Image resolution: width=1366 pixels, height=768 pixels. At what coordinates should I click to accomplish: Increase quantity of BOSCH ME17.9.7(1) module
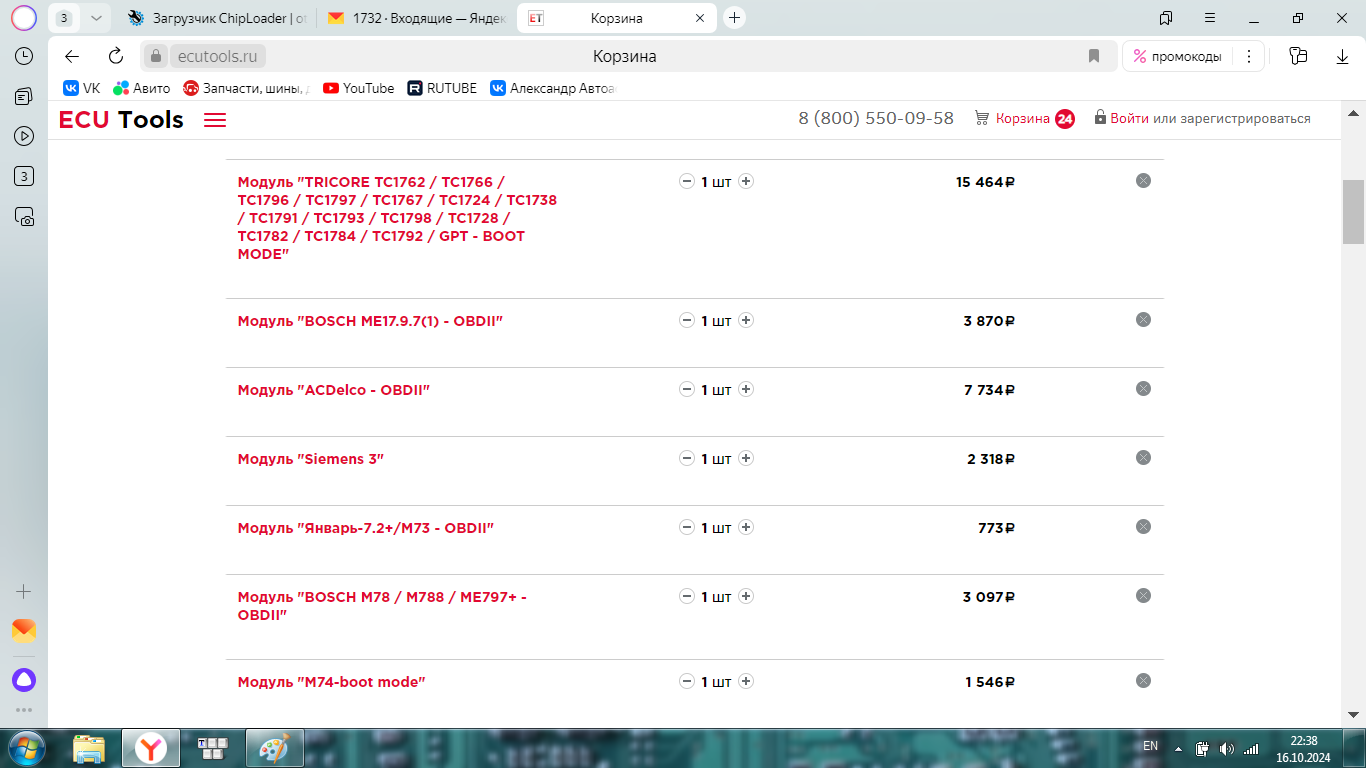click(746, 321)
